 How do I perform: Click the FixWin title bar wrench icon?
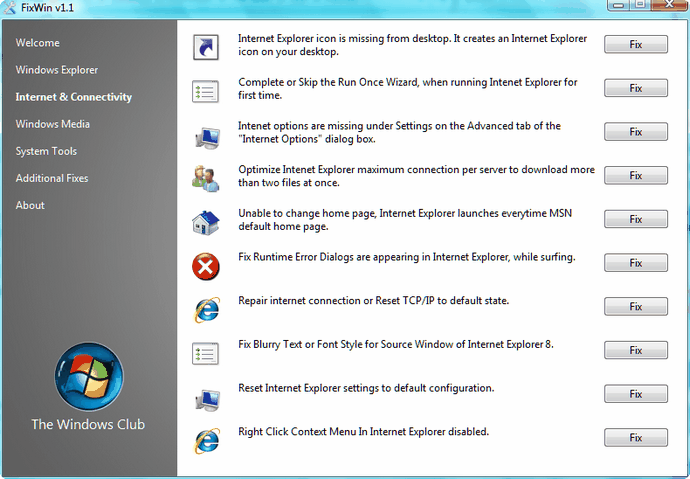[9, 7]
